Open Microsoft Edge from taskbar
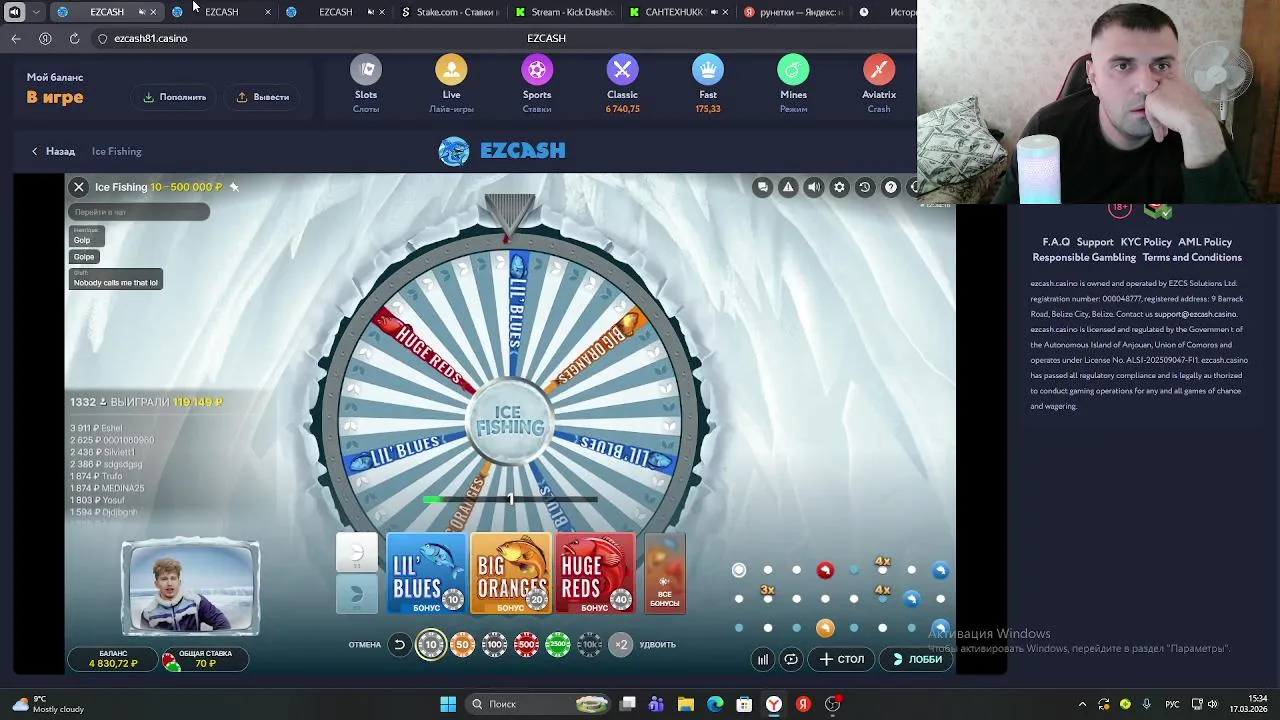This screenshot has width=1280, height=720. coord(715,704)
